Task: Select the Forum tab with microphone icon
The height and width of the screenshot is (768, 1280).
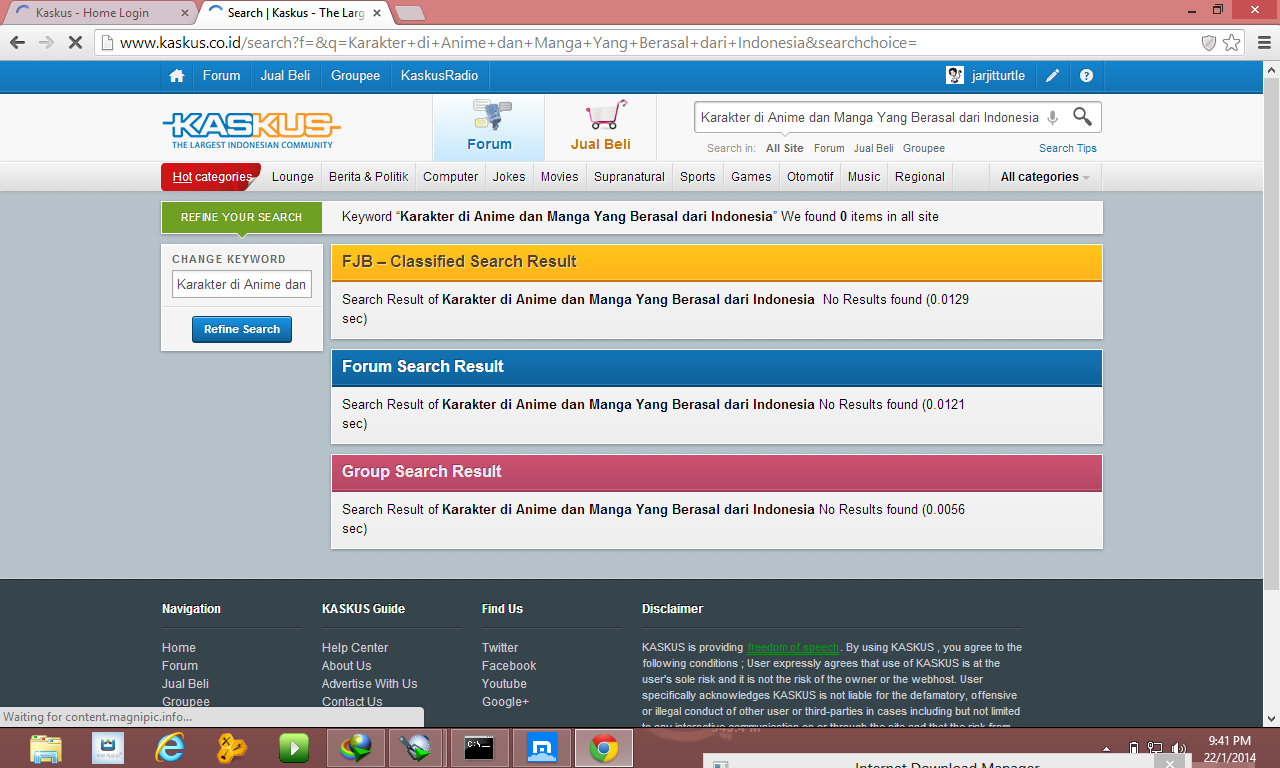Action: pos(489,128)
